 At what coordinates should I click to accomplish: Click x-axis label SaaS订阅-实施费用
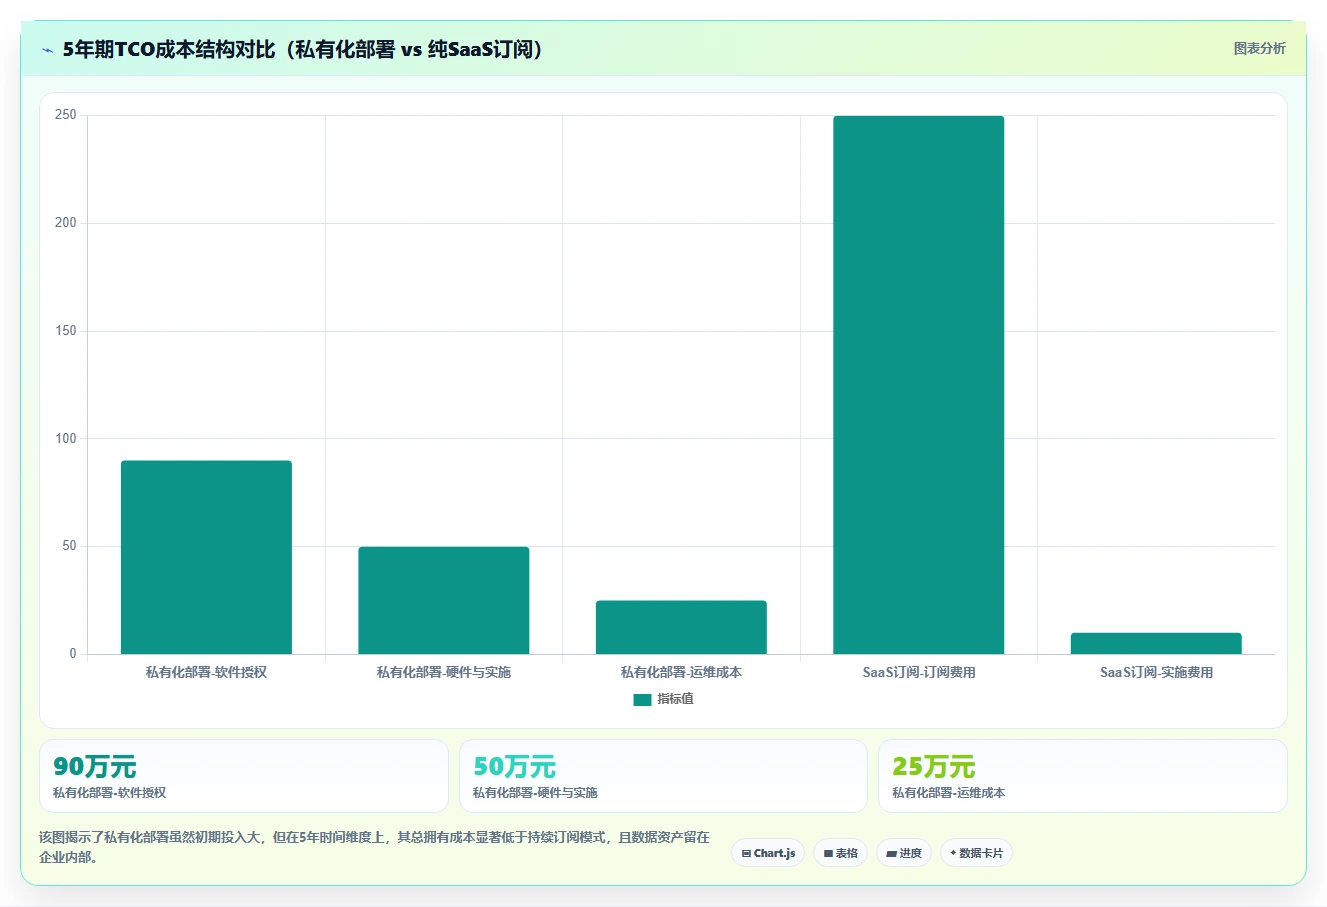(x=1156, y=672)
